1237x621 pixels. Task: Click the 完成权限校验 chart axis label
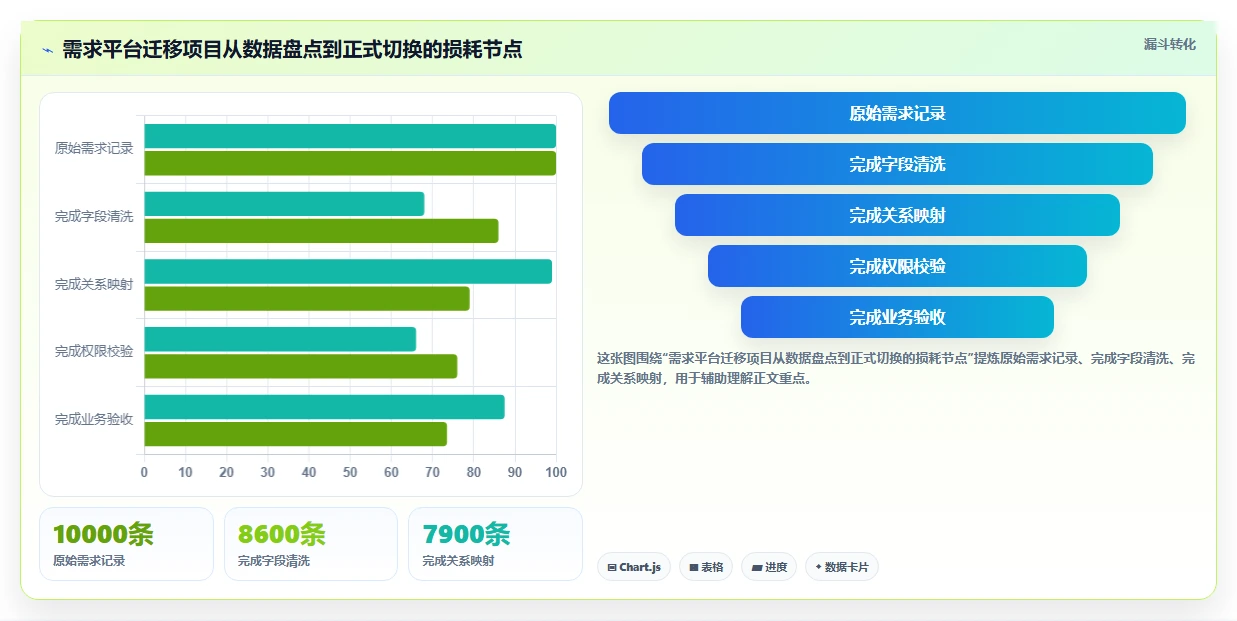[x=94, y=351]
